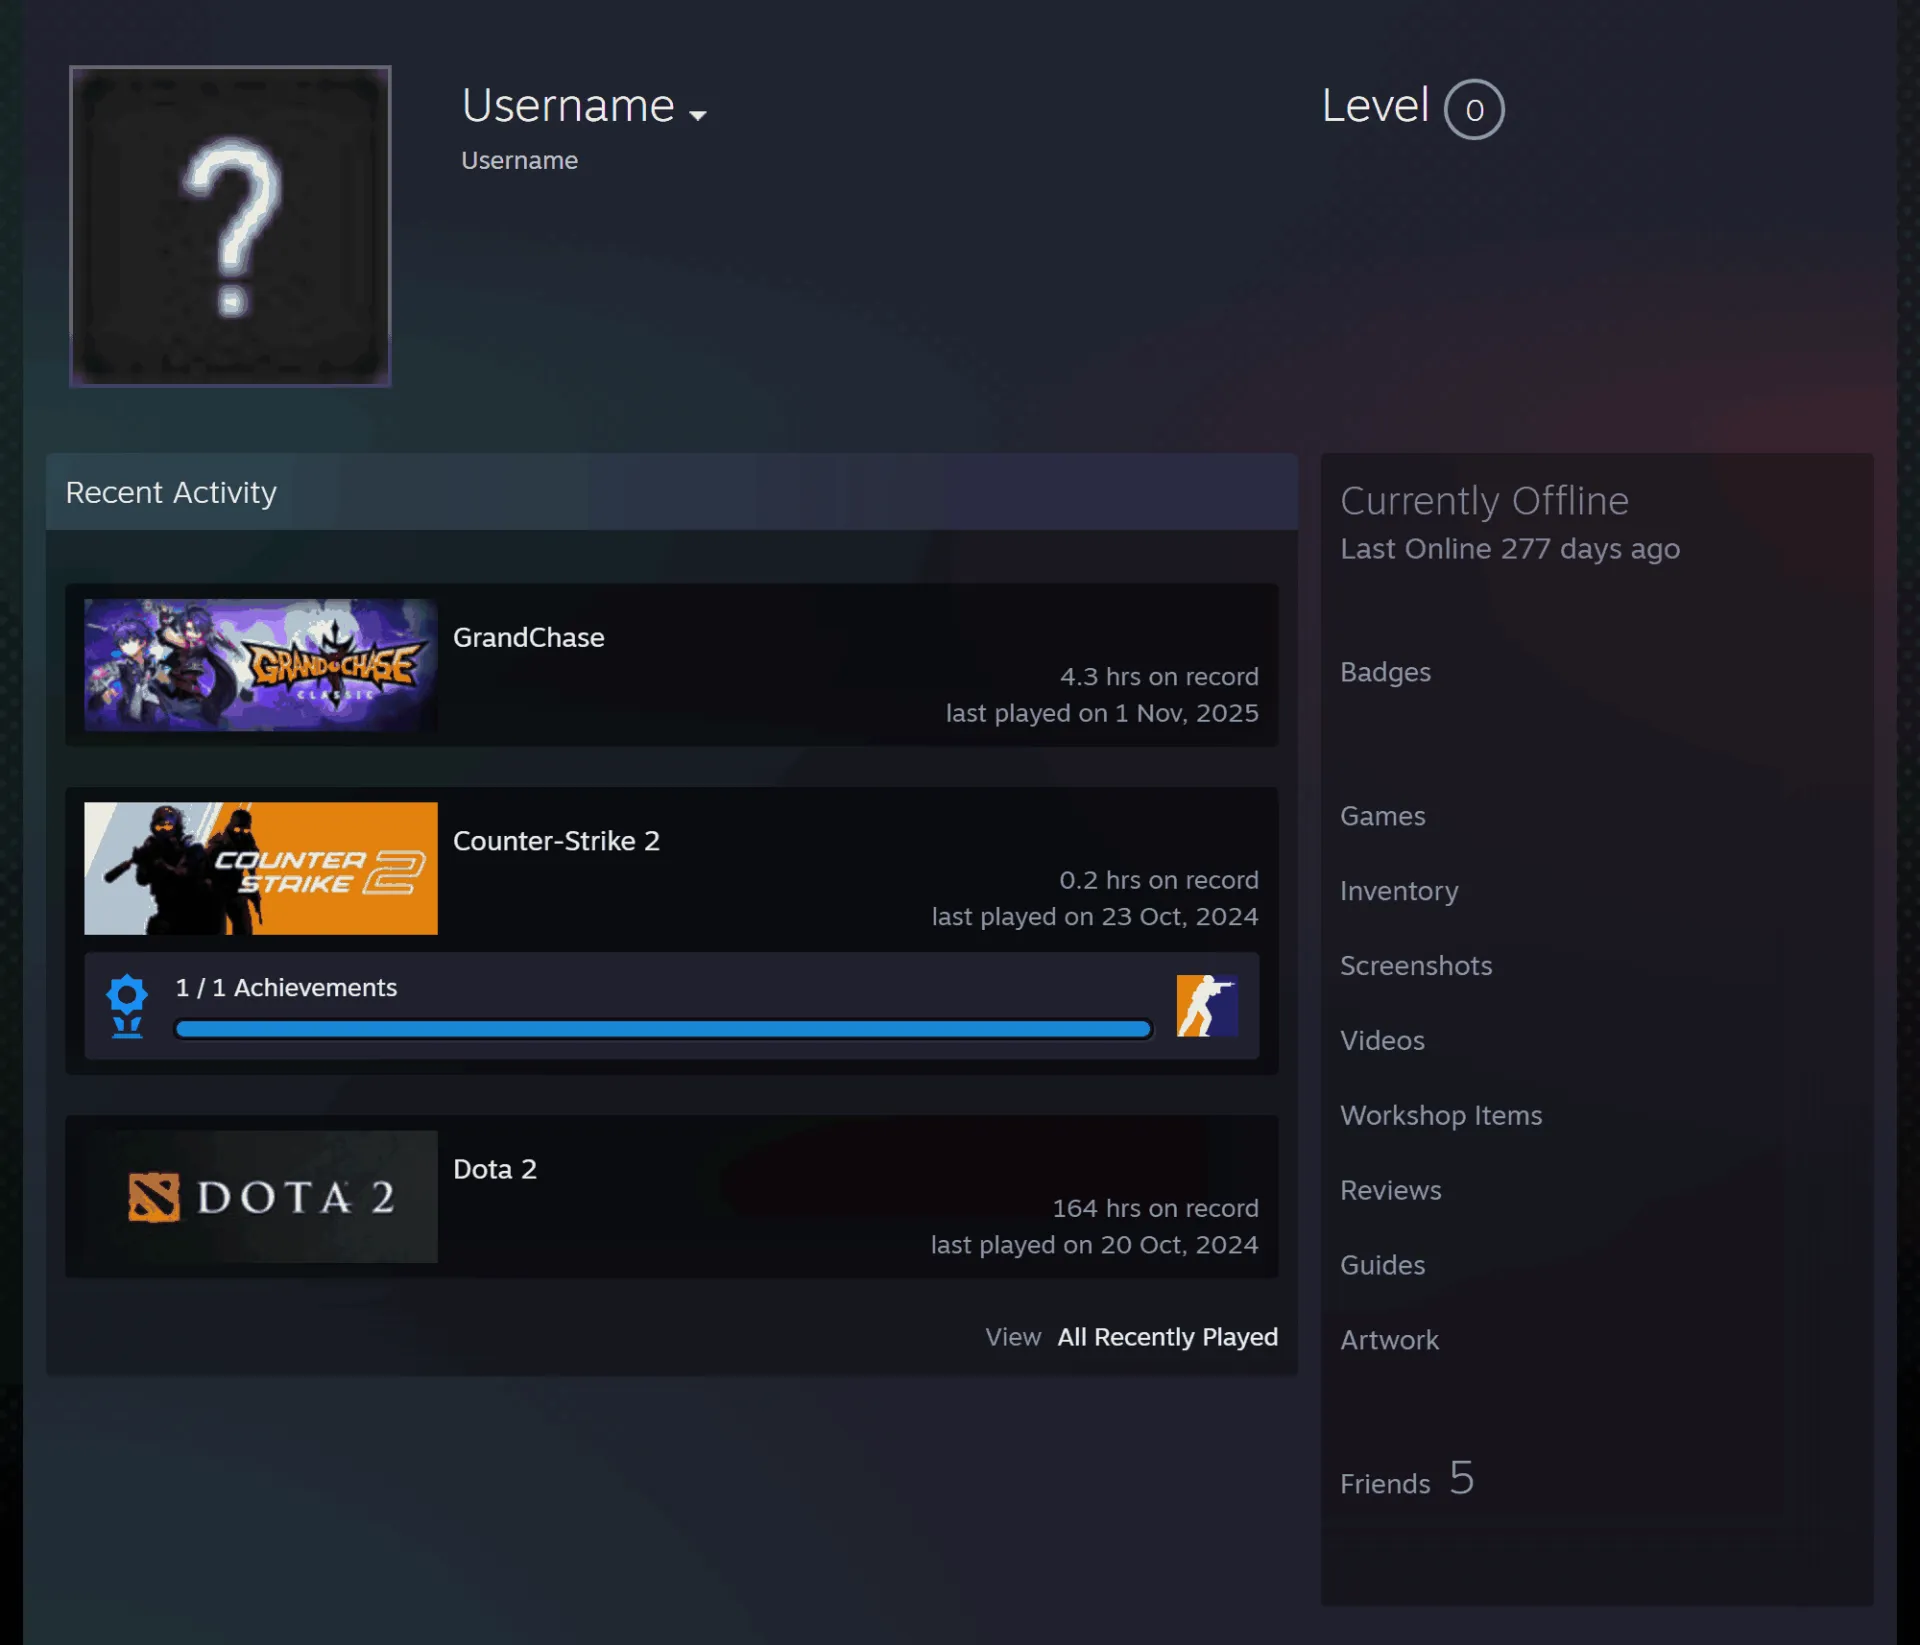Open the Artwork page

point(1389,1340)
